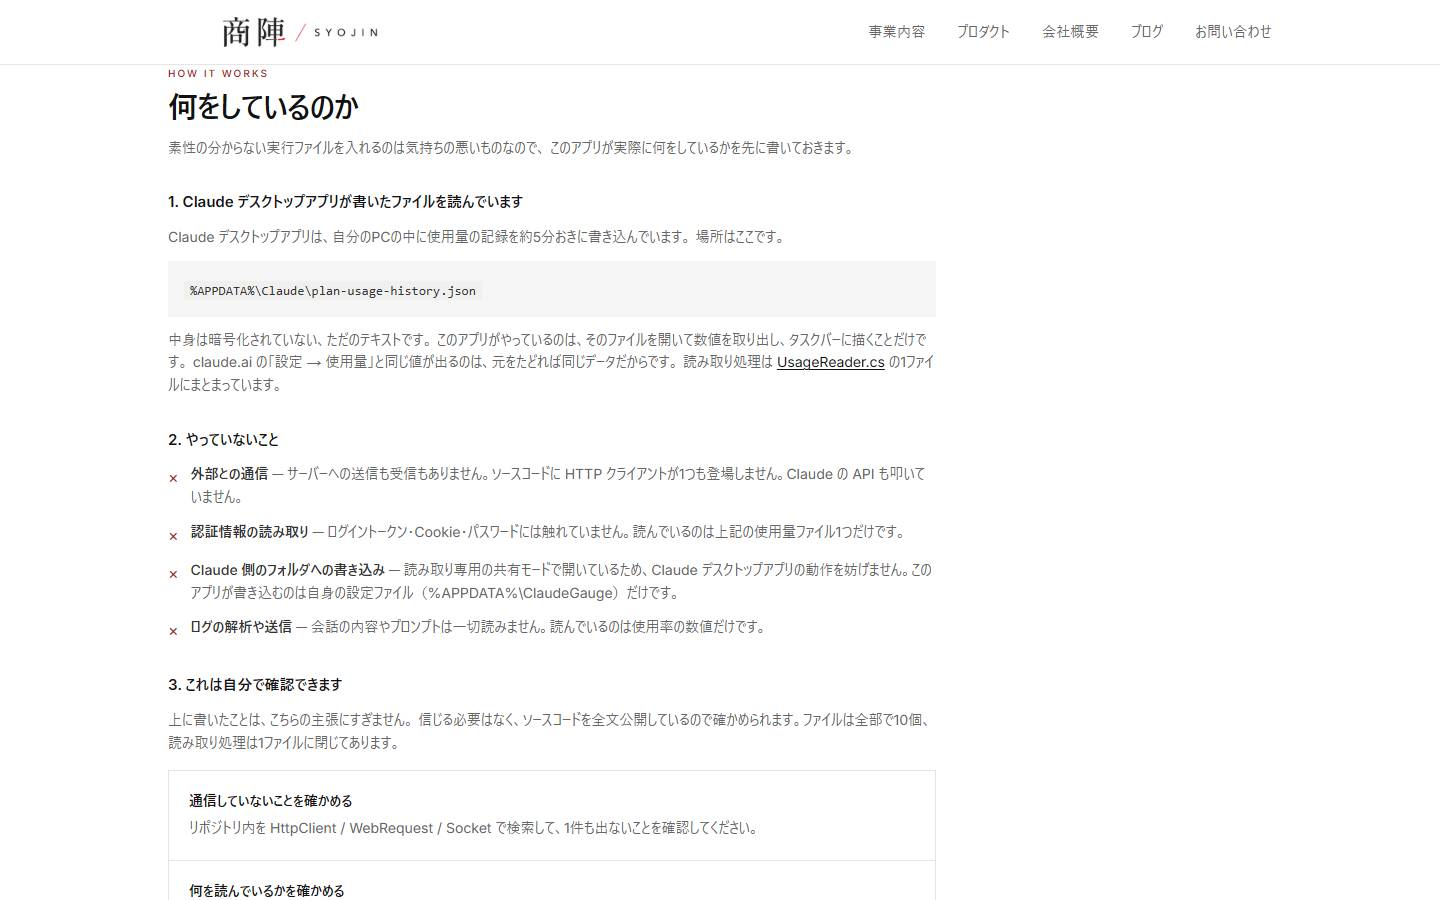
Task: Click the red X beside ログの解析や送信
Action: click(x=173, y=632)
